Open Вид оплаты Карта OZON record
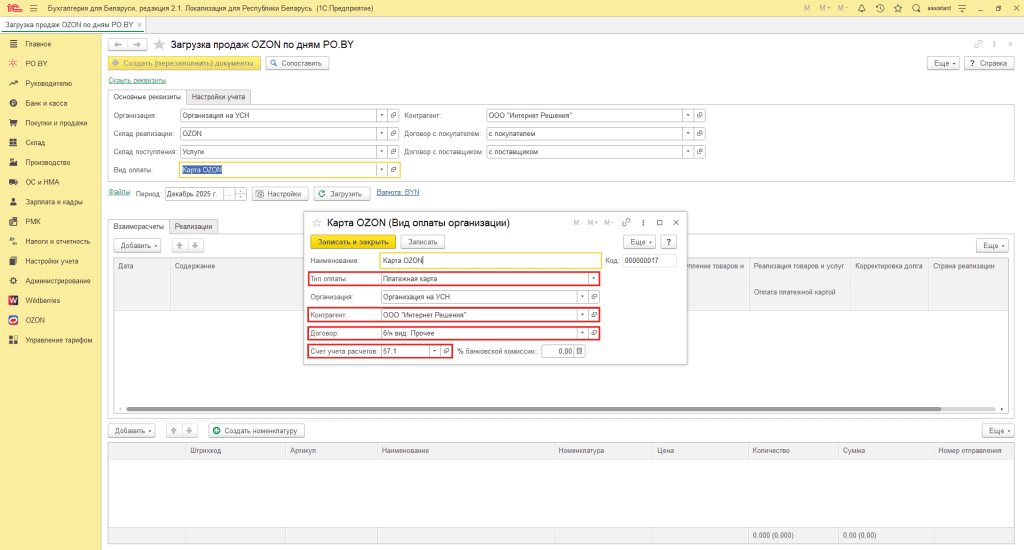The width and height of the screenshot is (1024, 550). tap(393, 170)
